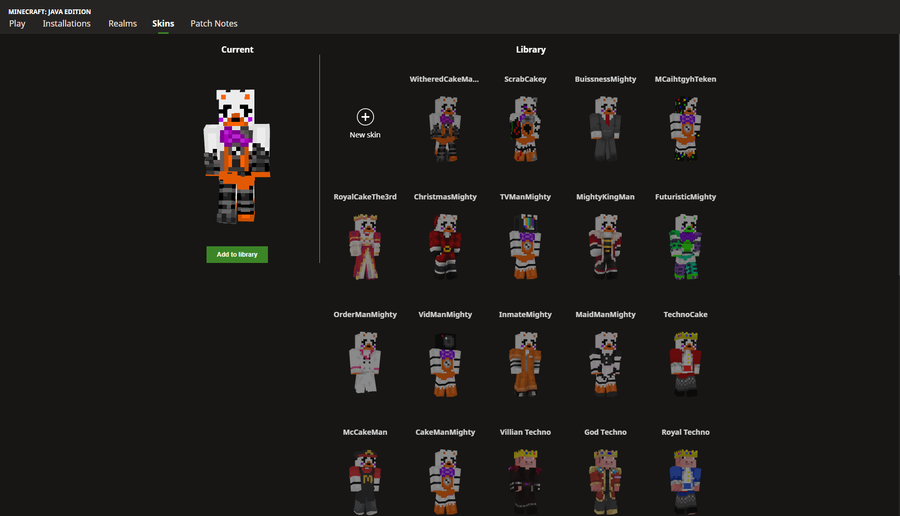
Task: Select the WitheredCakeMa... skin thumbnail
Action: click(x=445, y=129)
